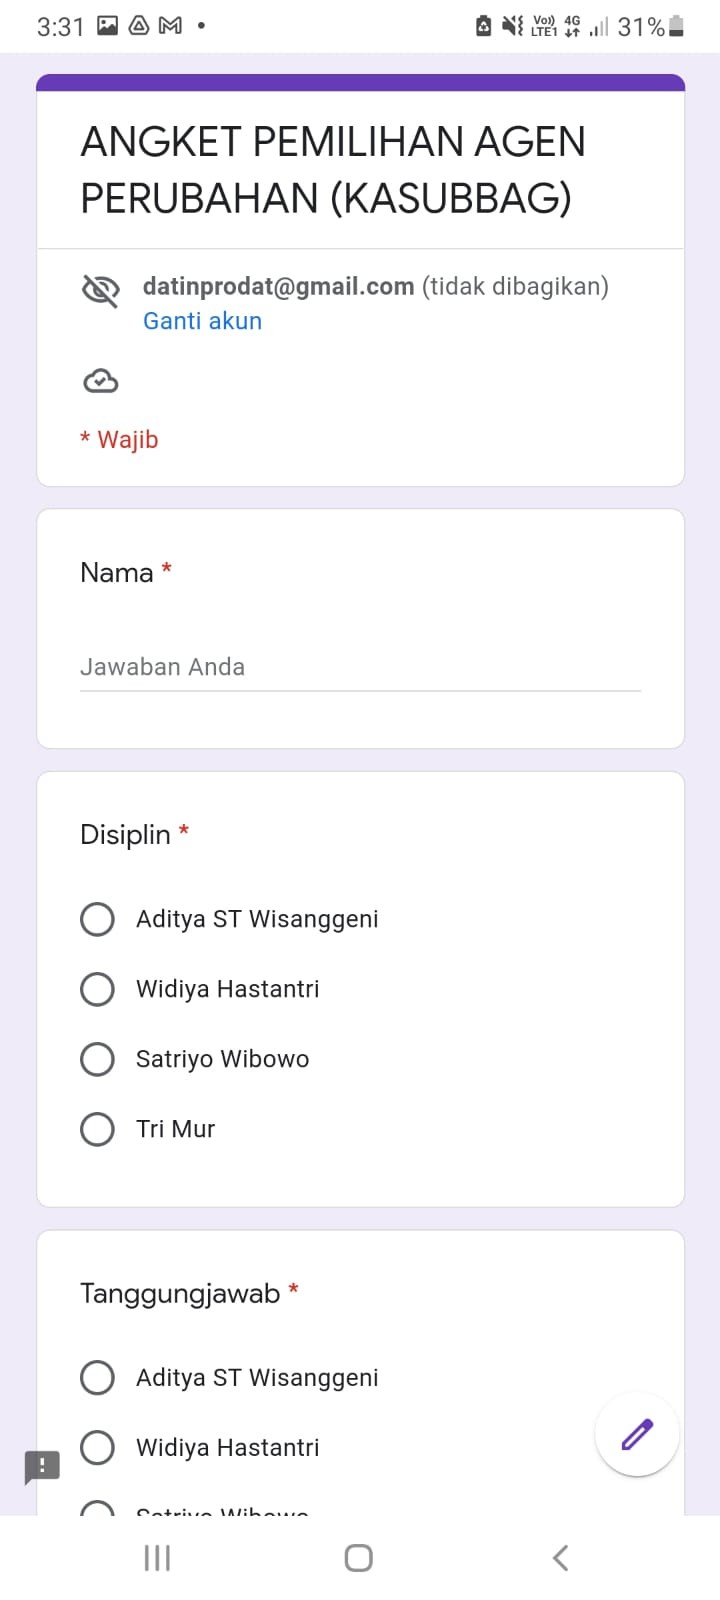Select Aditya ST Wisanggeni under Disiplin

97,919
